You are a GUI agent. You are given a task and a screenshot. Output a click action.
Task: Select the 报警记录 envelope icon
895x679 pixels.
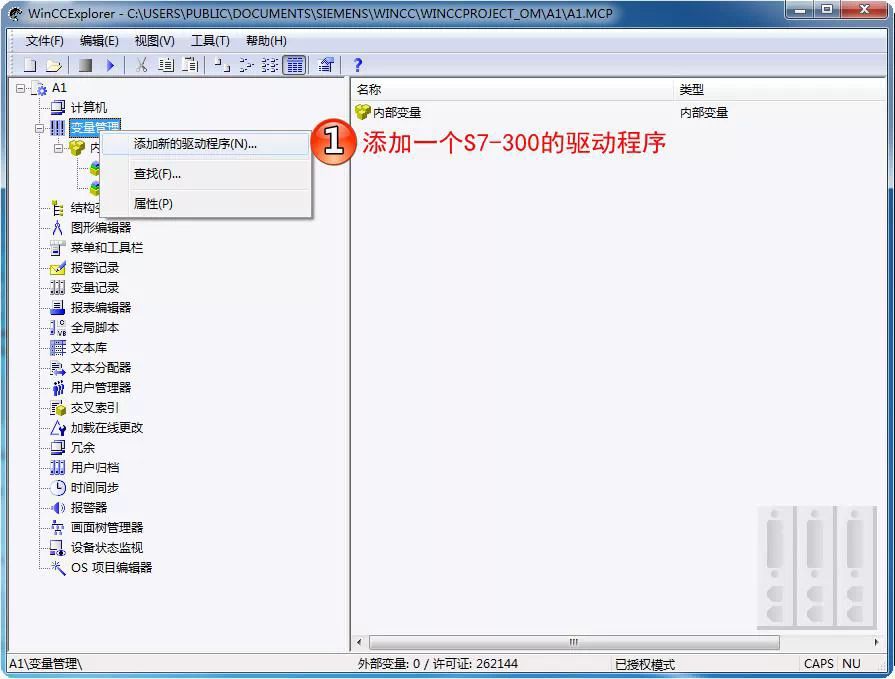(x=58, y=268)
